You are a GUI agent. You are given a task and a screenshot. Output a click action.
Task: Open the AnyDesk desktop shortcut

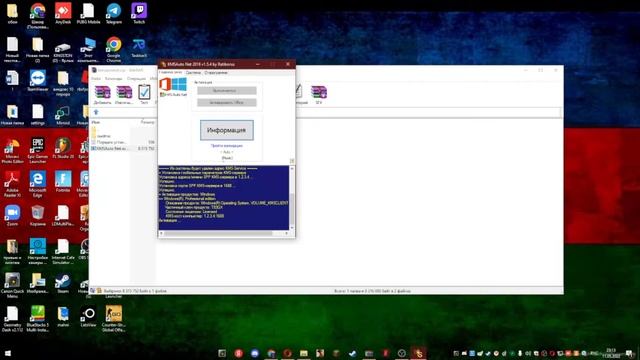tap(63, 13)
